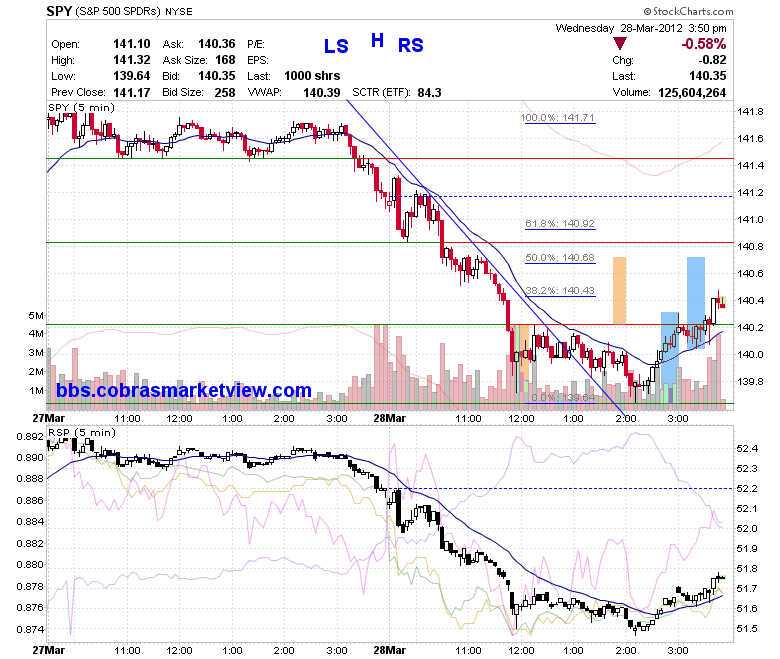Viewport: 780px width, 659px height.
Task: Click the 52.4 right axis label in RSP panel
Action: click(747, 449)
